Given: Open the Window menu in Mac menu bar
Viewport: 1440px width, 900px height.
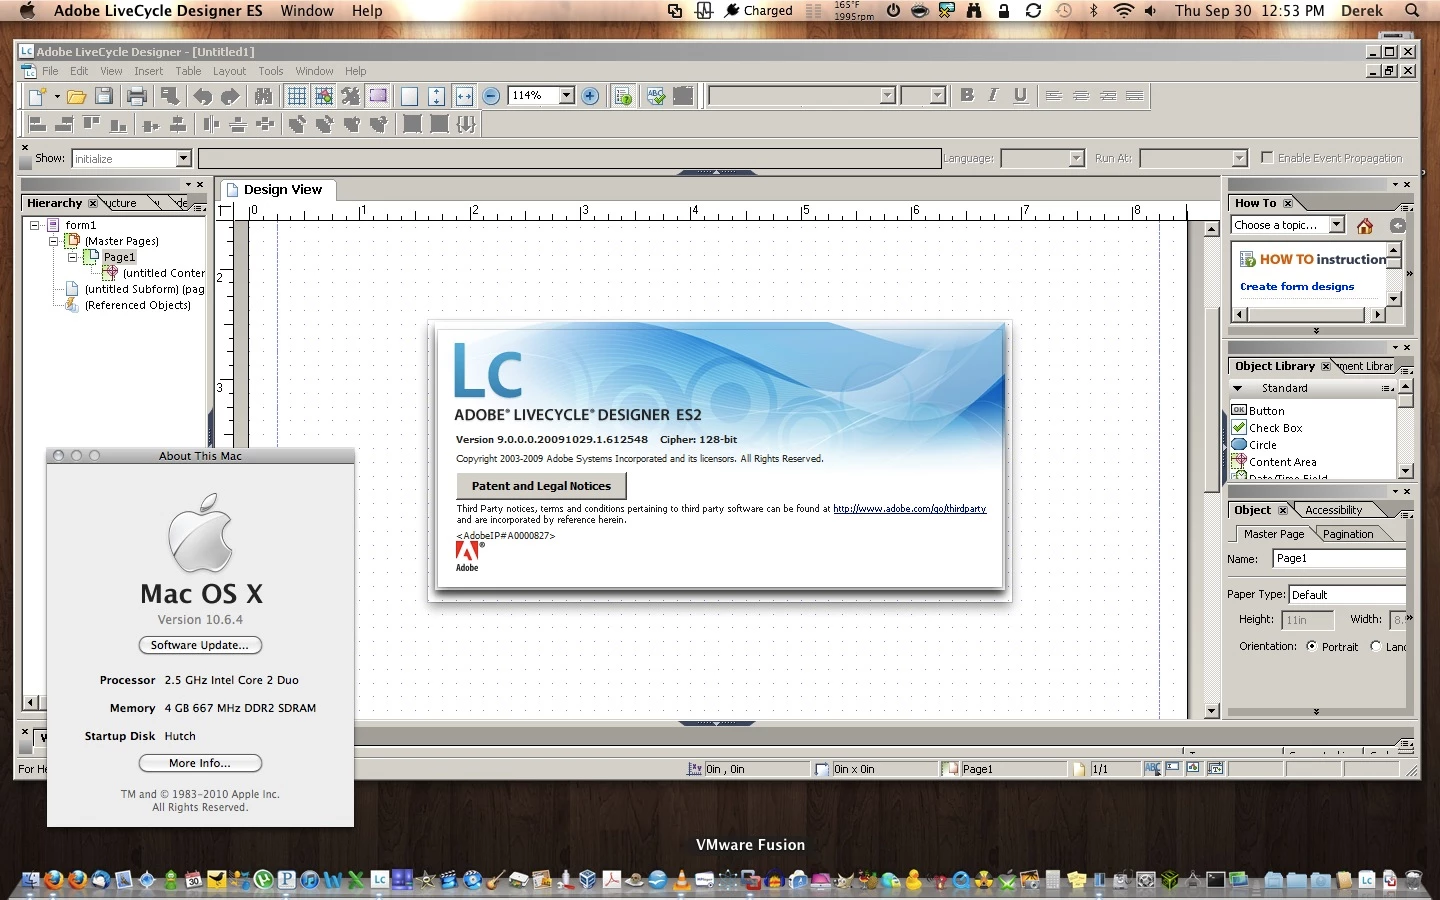Looking at the screenshot, I should coord(307,10).
